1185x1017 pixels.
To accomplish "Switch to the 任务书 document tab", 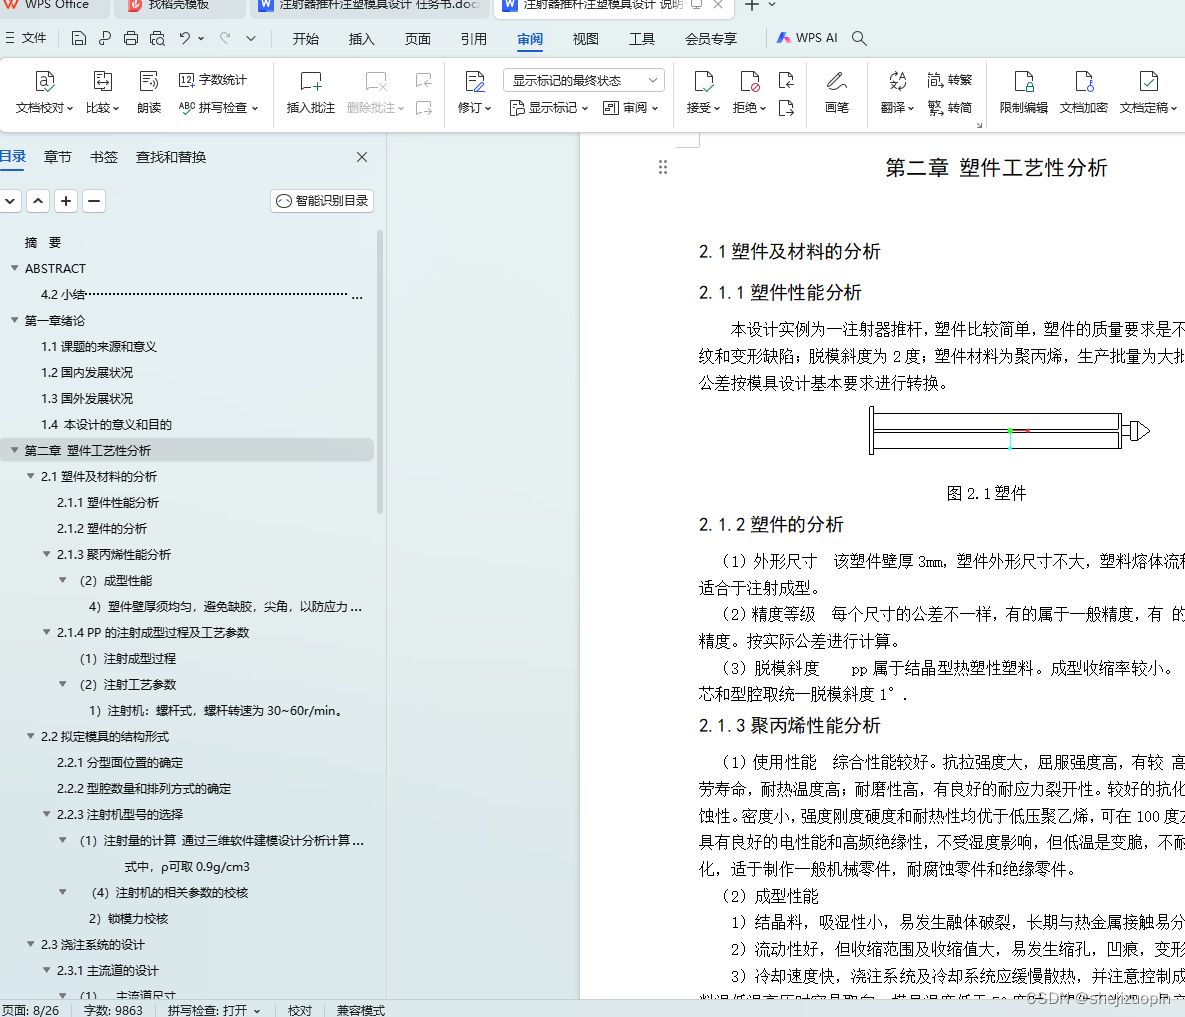I will [370, 5].
